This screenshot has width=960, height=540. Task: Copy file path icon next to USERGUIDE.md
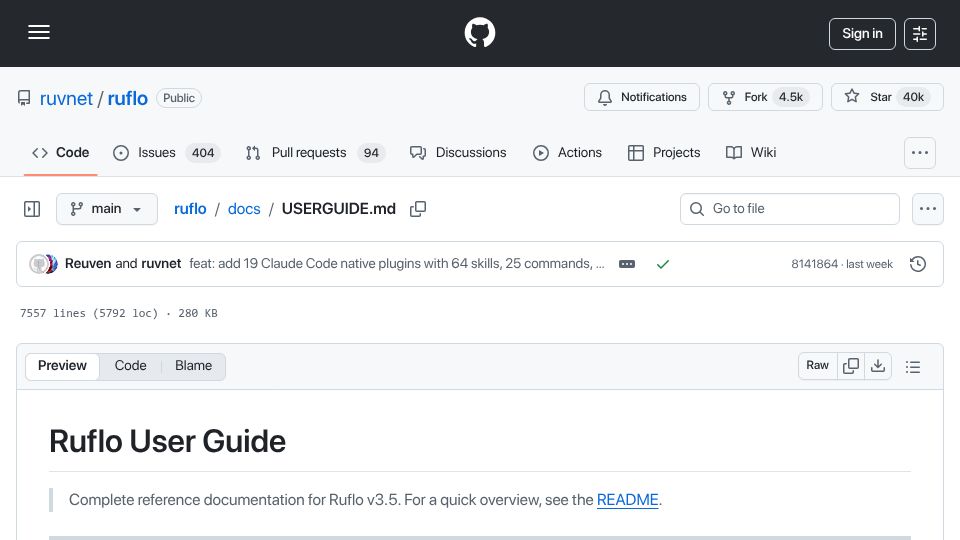coord(418,209)
